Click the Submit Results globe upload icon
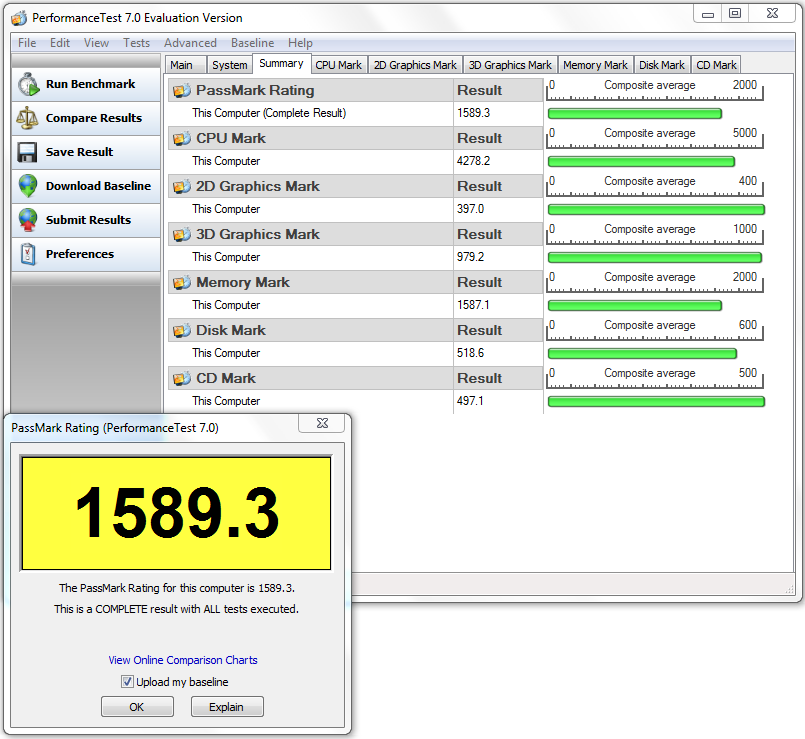The image size is (805, 739). pyautogui.click(x=28, y=220)
